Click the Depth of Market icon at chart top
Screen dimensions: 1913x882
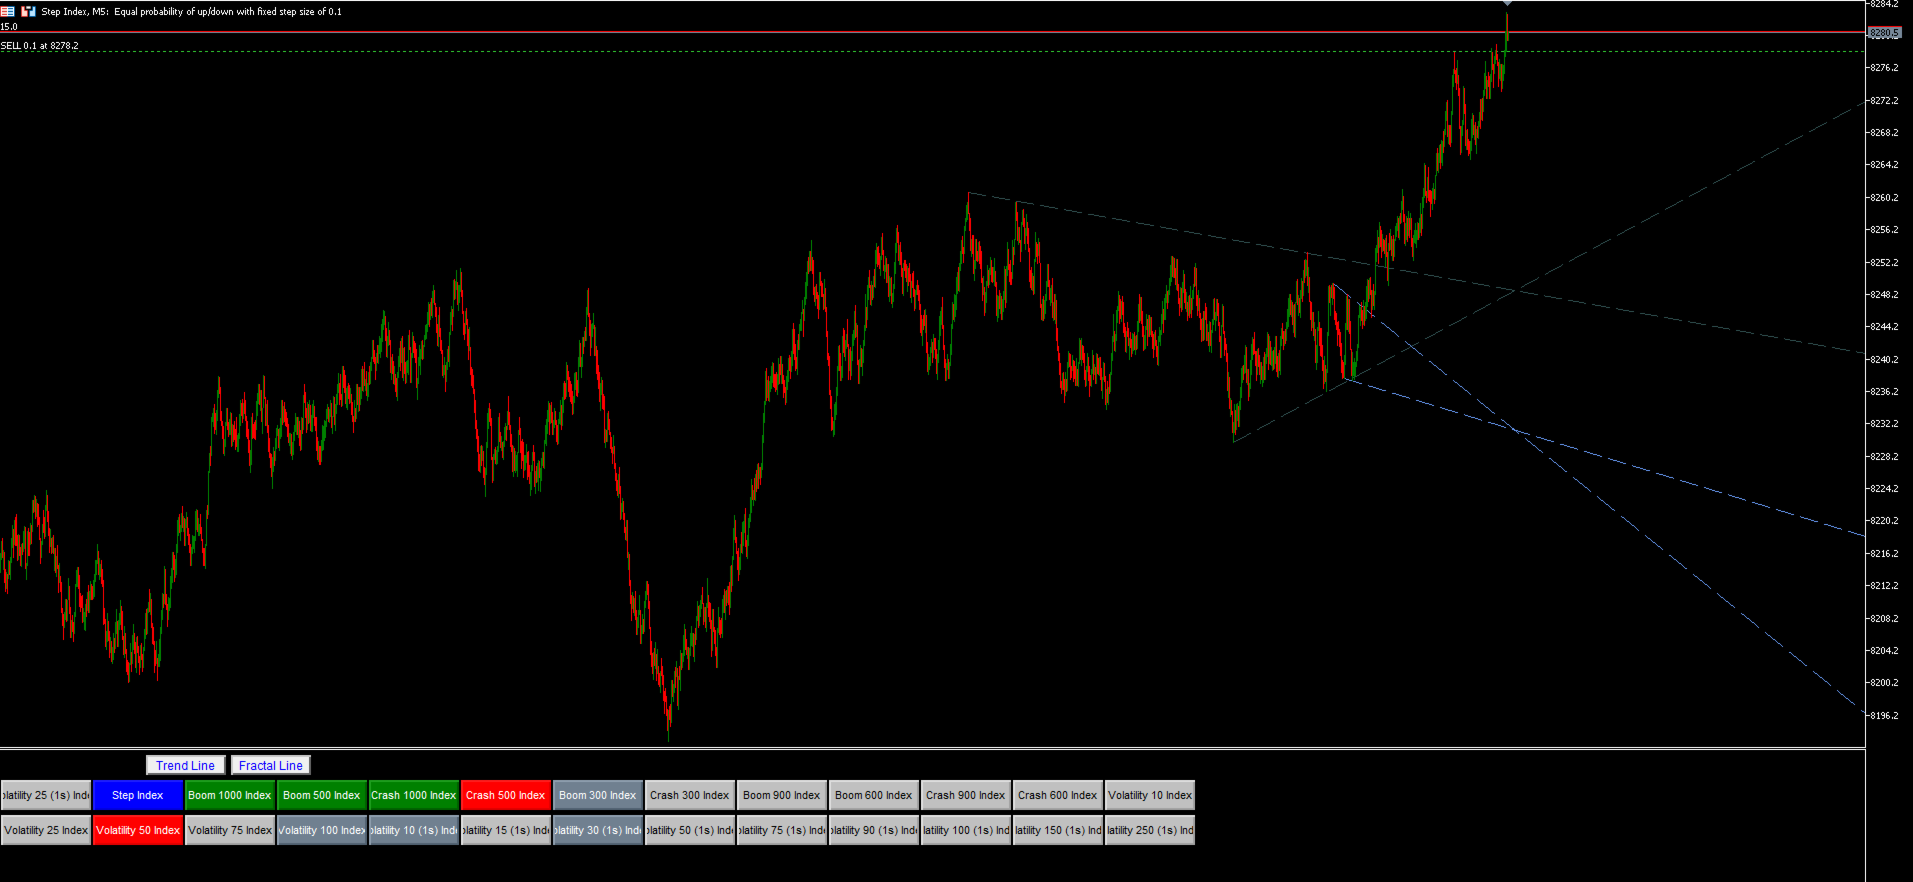(x=7, y=11)
